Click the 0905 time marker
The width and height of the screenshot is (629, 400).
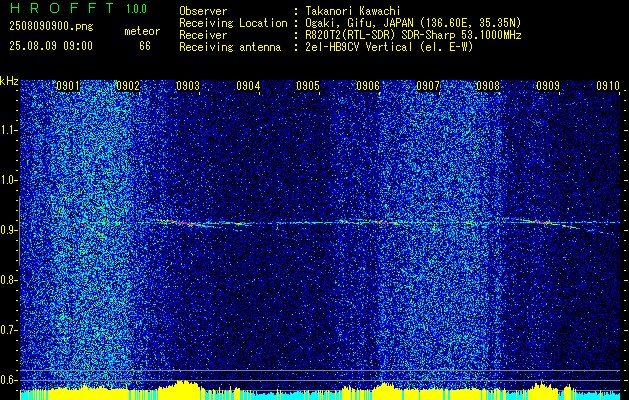pos(308,86)
